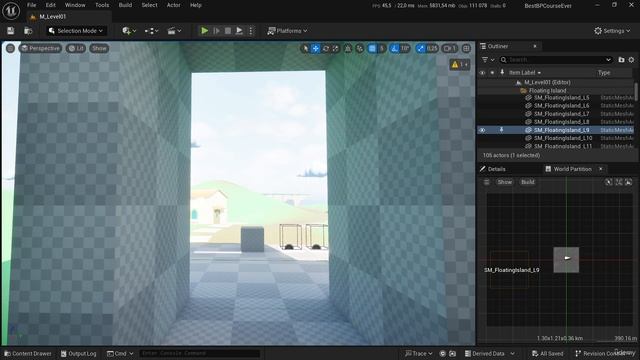Add a new folder in the Outliner
This screenshot has width=640, height=360.
pos(621,60)
